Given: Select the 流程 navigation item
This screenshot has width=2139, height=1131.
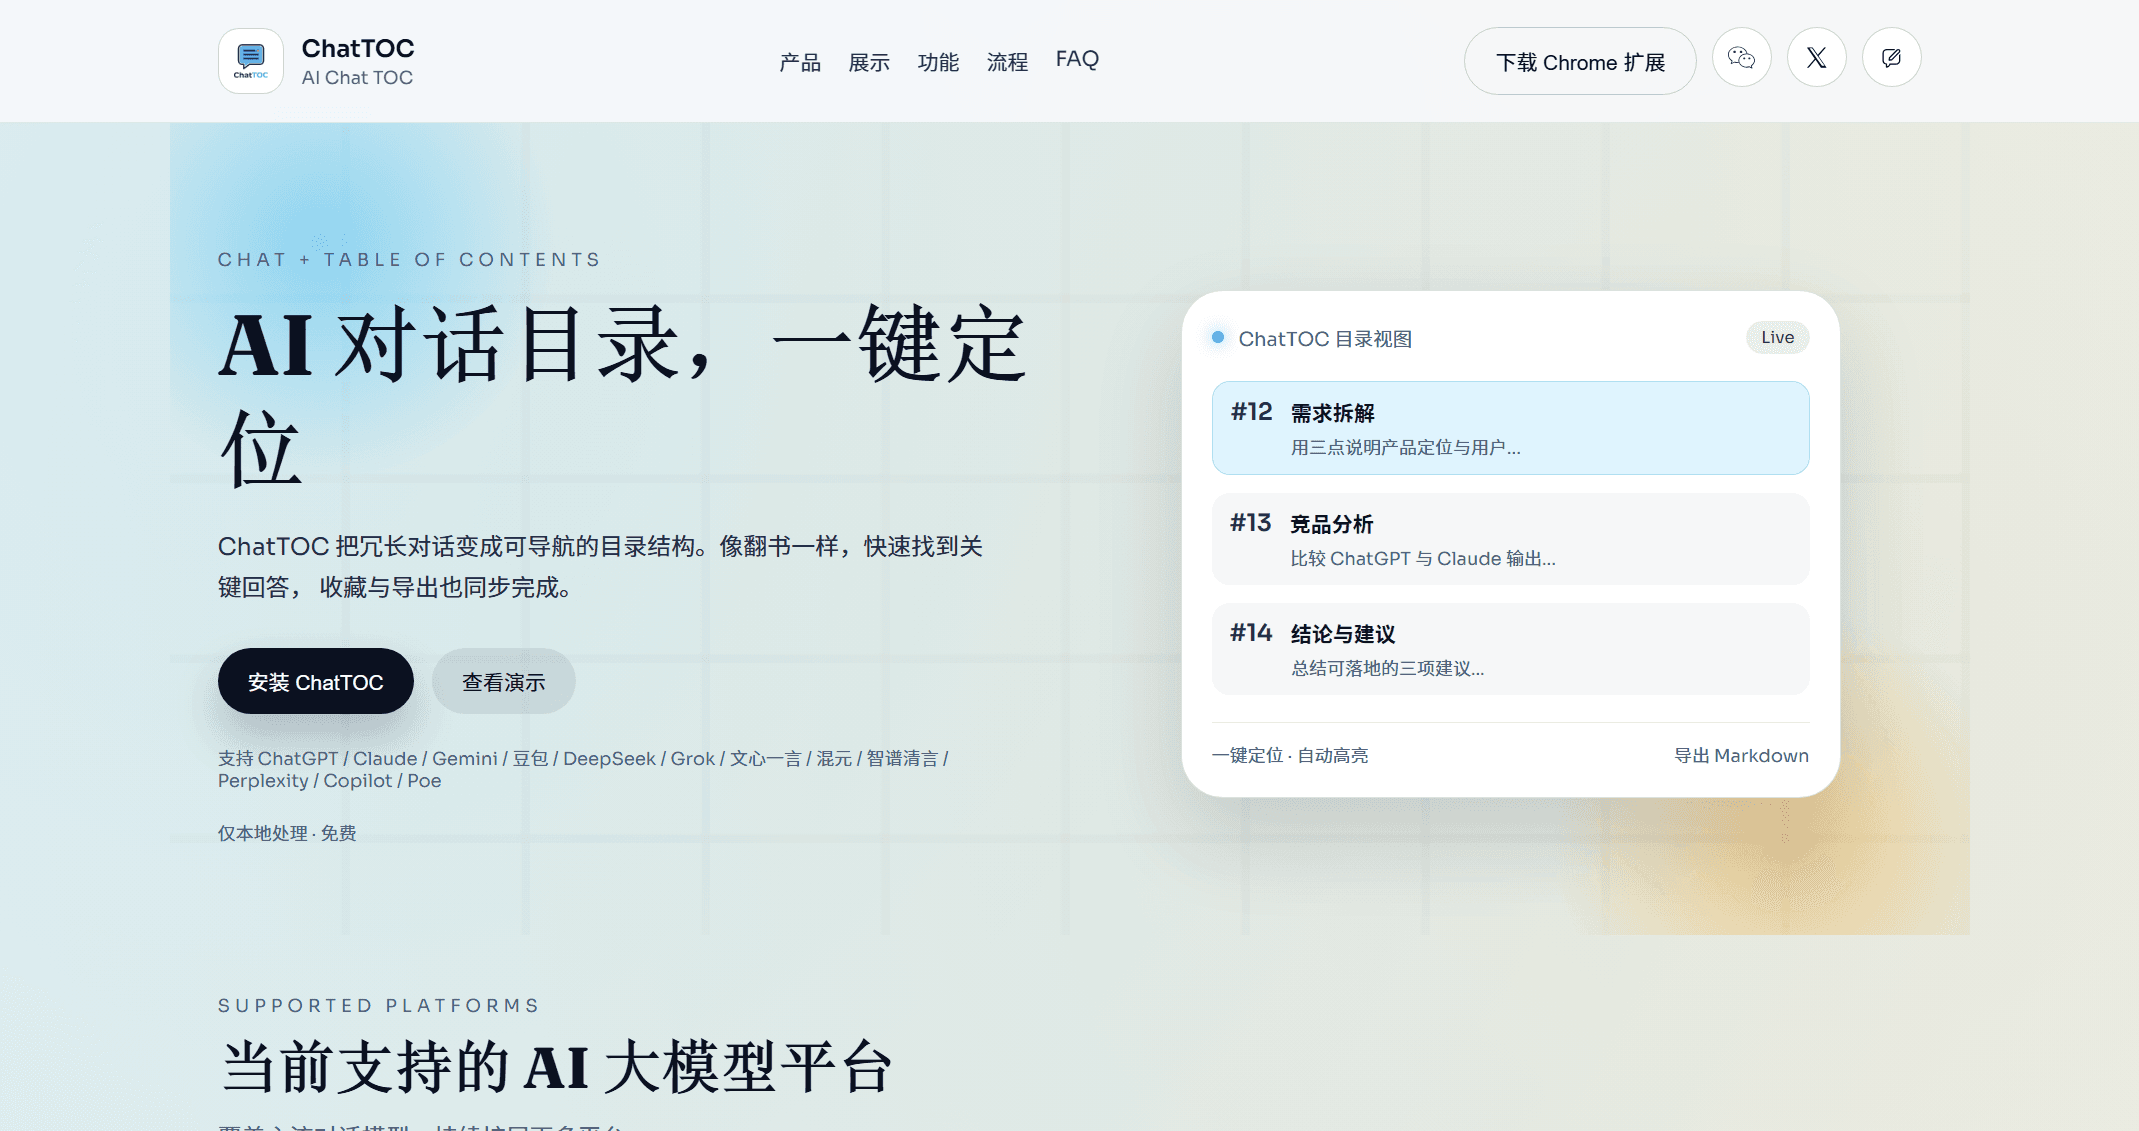Looking at the screenshot, I should [x=1006, y=61].
